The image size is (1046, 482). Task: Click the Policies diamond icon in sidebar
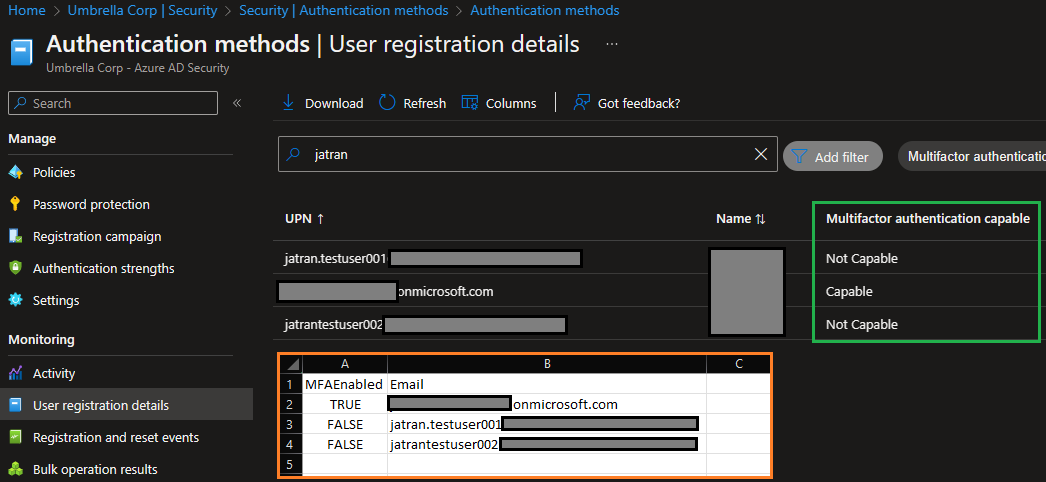click(16, 173)
